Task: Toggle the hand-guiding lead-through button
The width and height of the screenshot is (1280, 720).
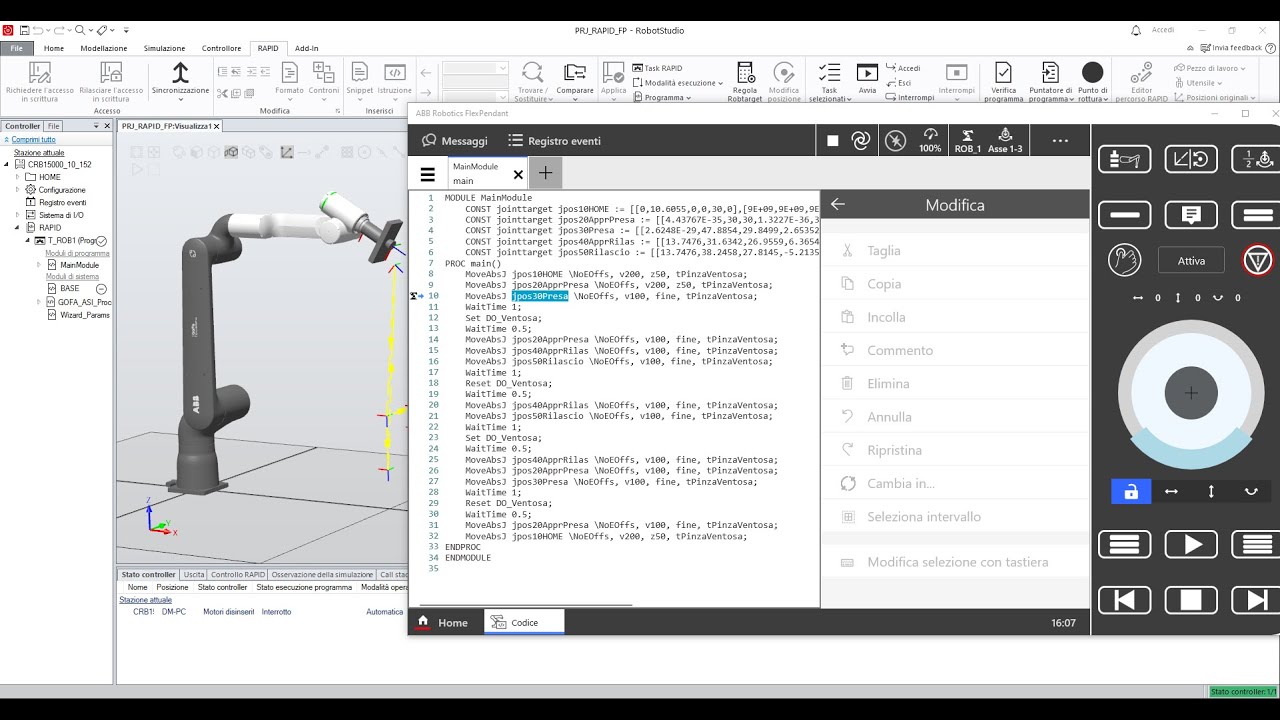Action: pyautogui.click(x=1124, y=260)
